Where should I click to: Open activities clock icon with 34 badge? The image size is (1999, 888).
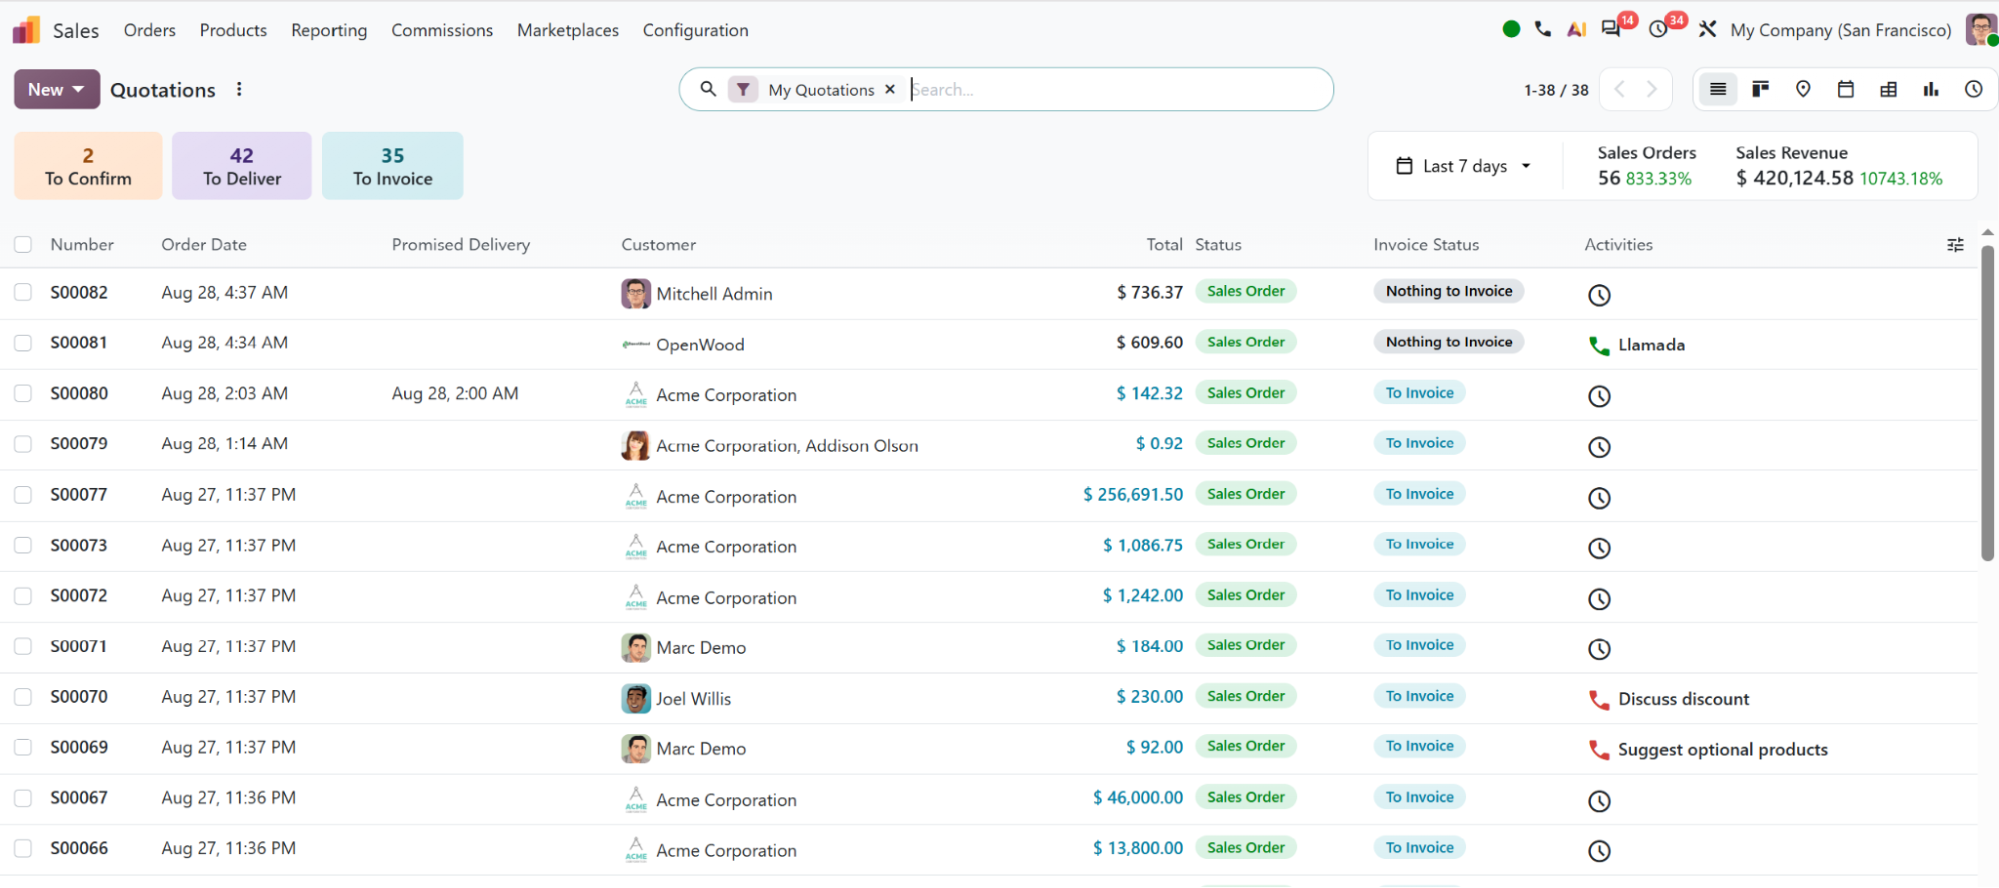1659,29
